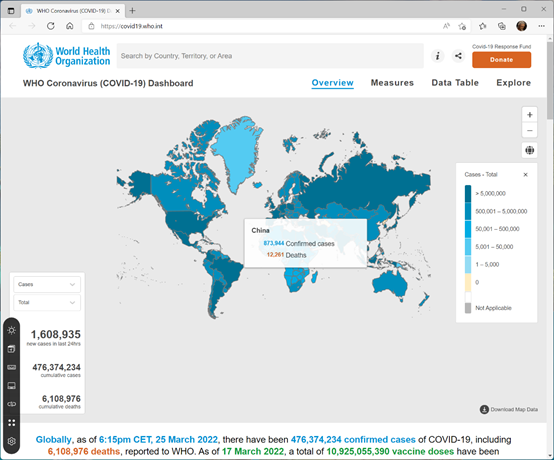Click Australia on the world map
Viewport: 554px width, 460px height.
(389, 284)
